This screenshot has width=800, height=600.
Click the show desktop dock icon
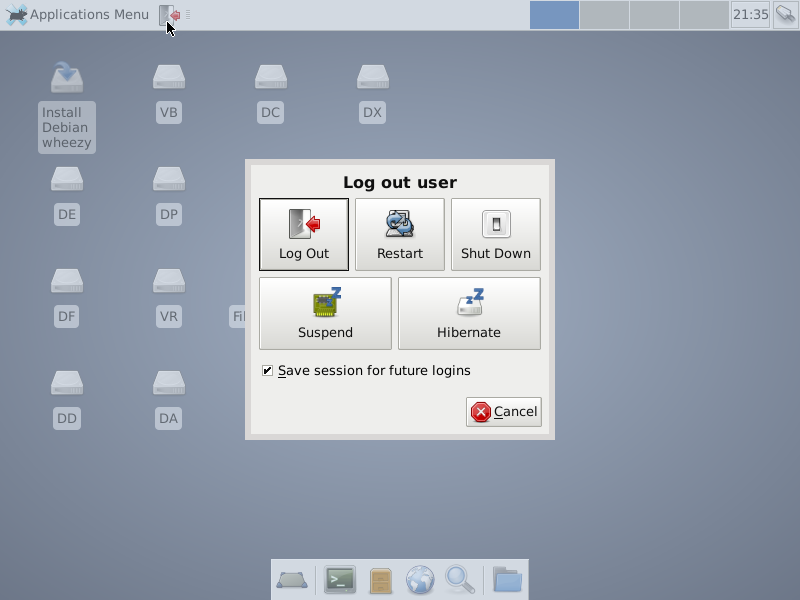coord(292,579)
